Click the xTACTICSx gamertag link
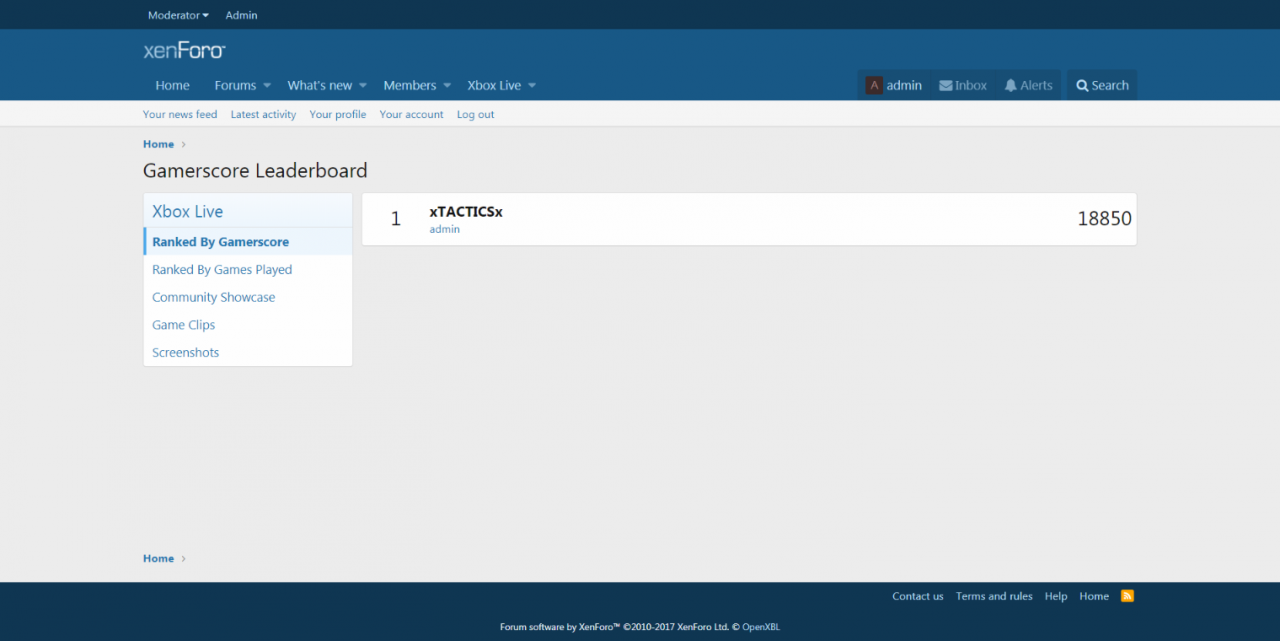The image size is (1280, 641). point(466,212)
